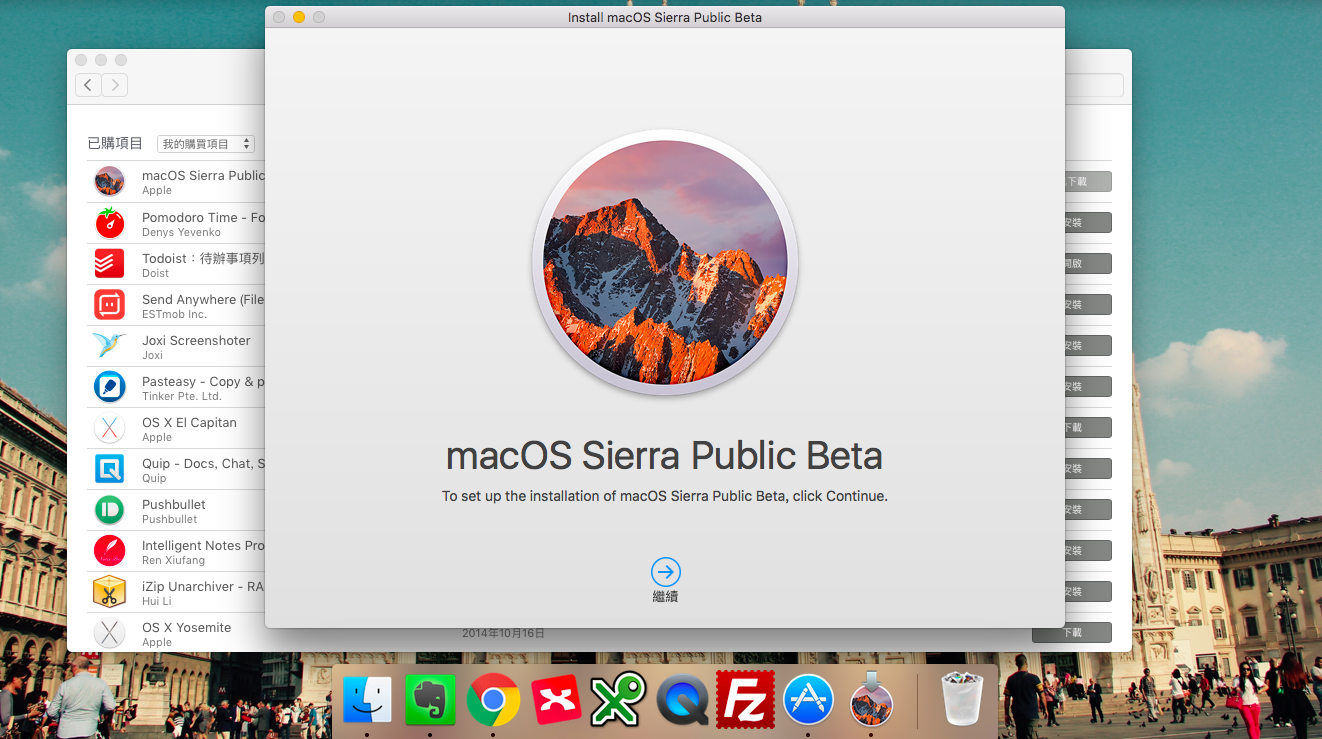Click the Todoist app icon
Screen dimensions: 1322x739
tap(109, 263)
